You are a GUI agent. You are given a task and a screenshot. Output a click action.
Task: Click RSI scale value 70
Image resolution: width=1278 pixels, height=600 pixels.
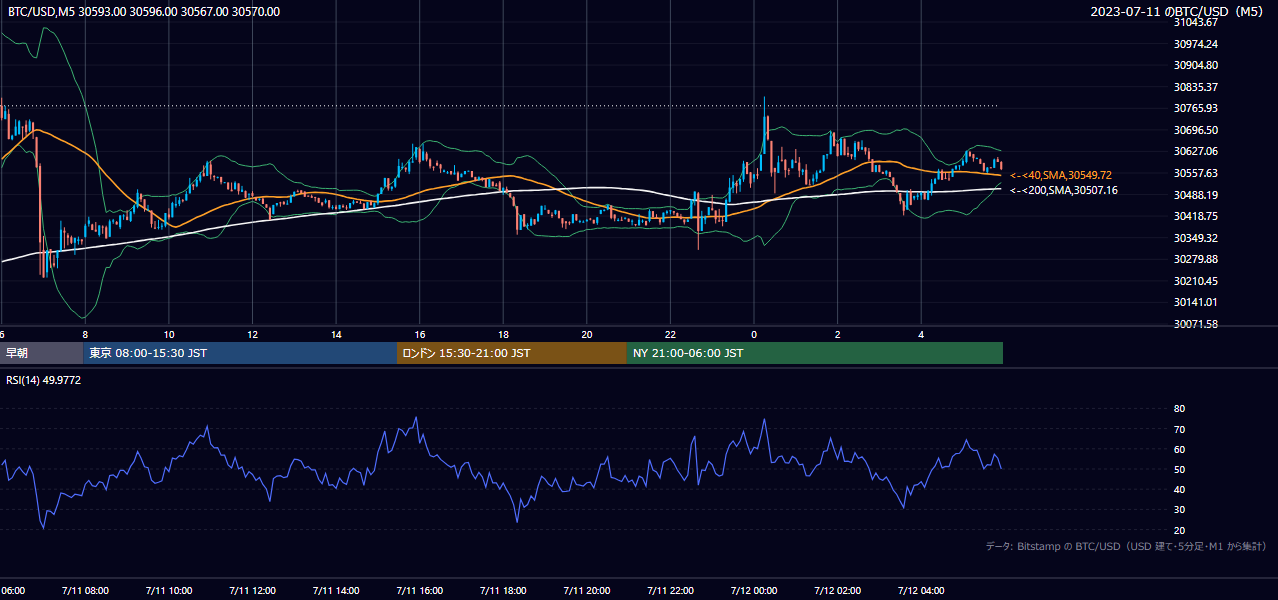tap(1179, 429)
